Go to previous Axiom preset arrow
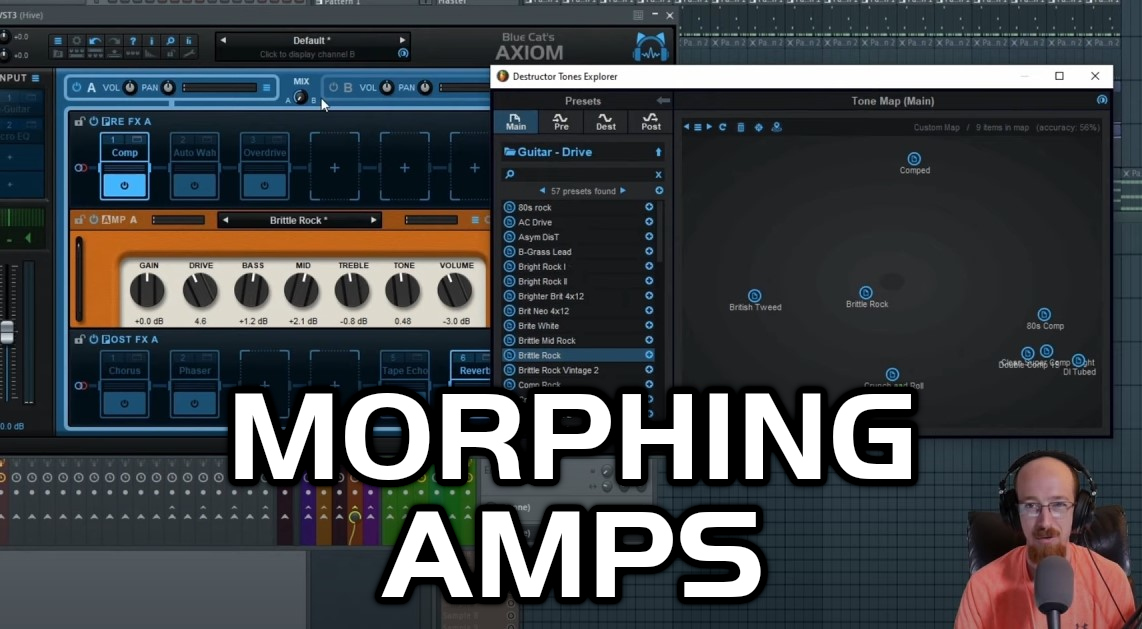The image size is (1142, 629). pyautogui.click(x=223, y=40)
